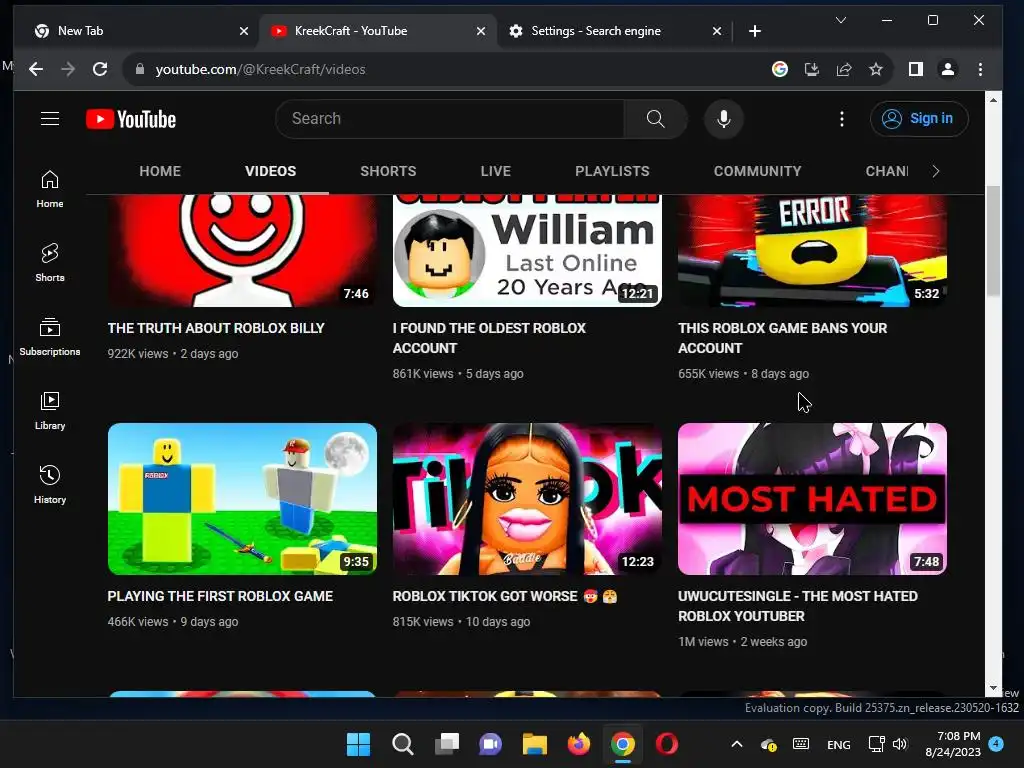Launch Opera from the taskbar
This screenshot has height=768, width=1024.
(667, 744)
